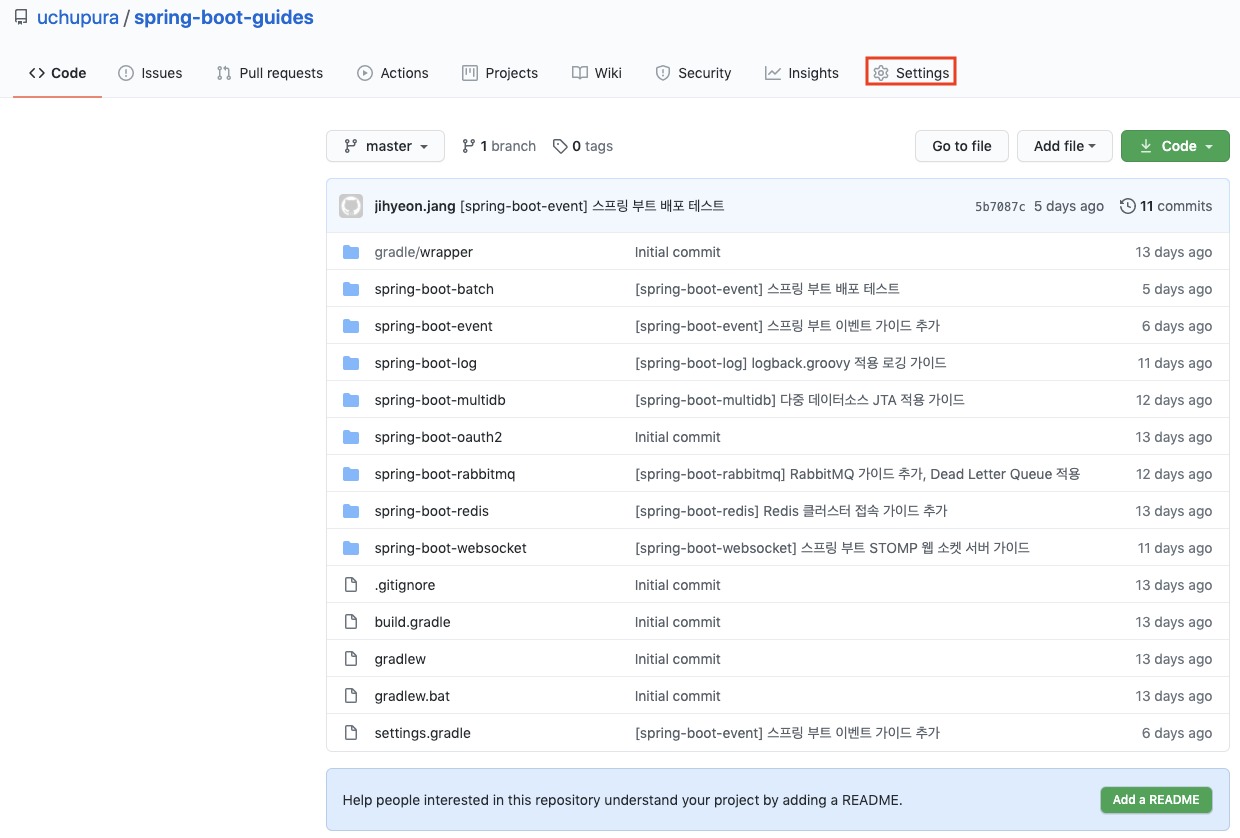Open the green Code download dropdown

click(x=1175, y=146)
